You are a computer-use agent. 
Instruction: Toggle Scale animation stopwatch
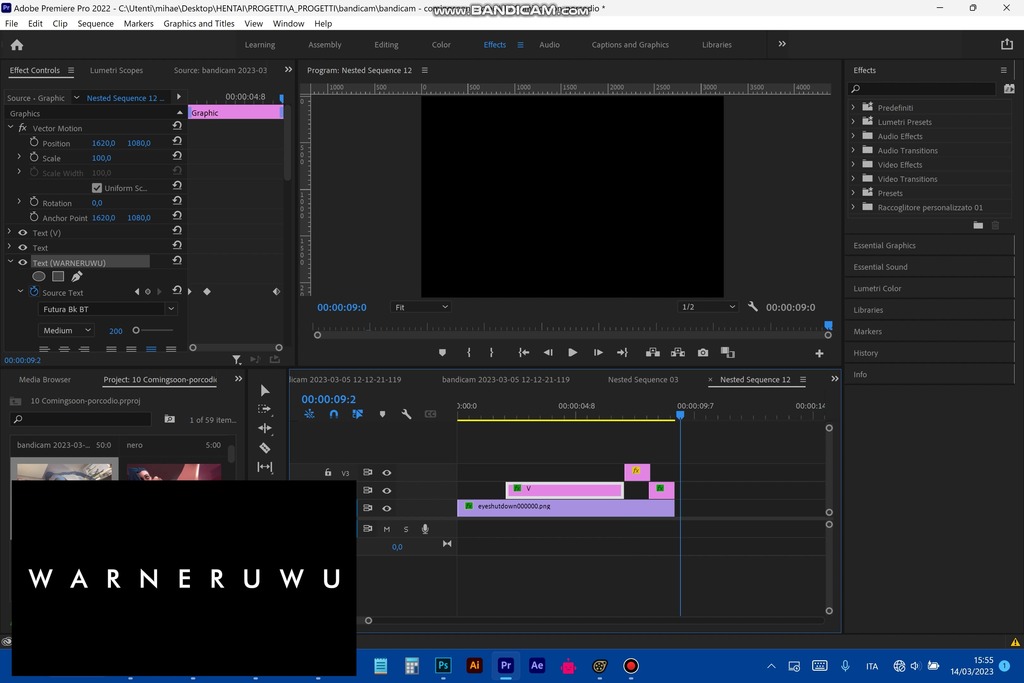pos(34,157)
